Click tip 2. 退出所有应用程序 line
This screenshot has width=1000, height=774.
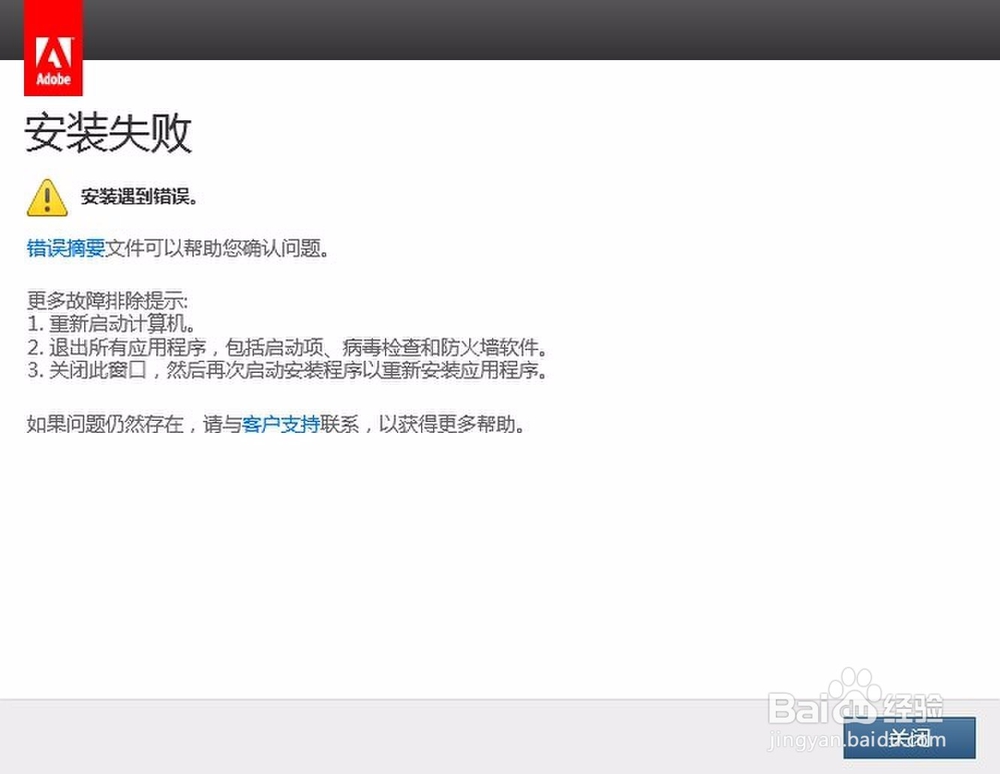tap(287, 347)
